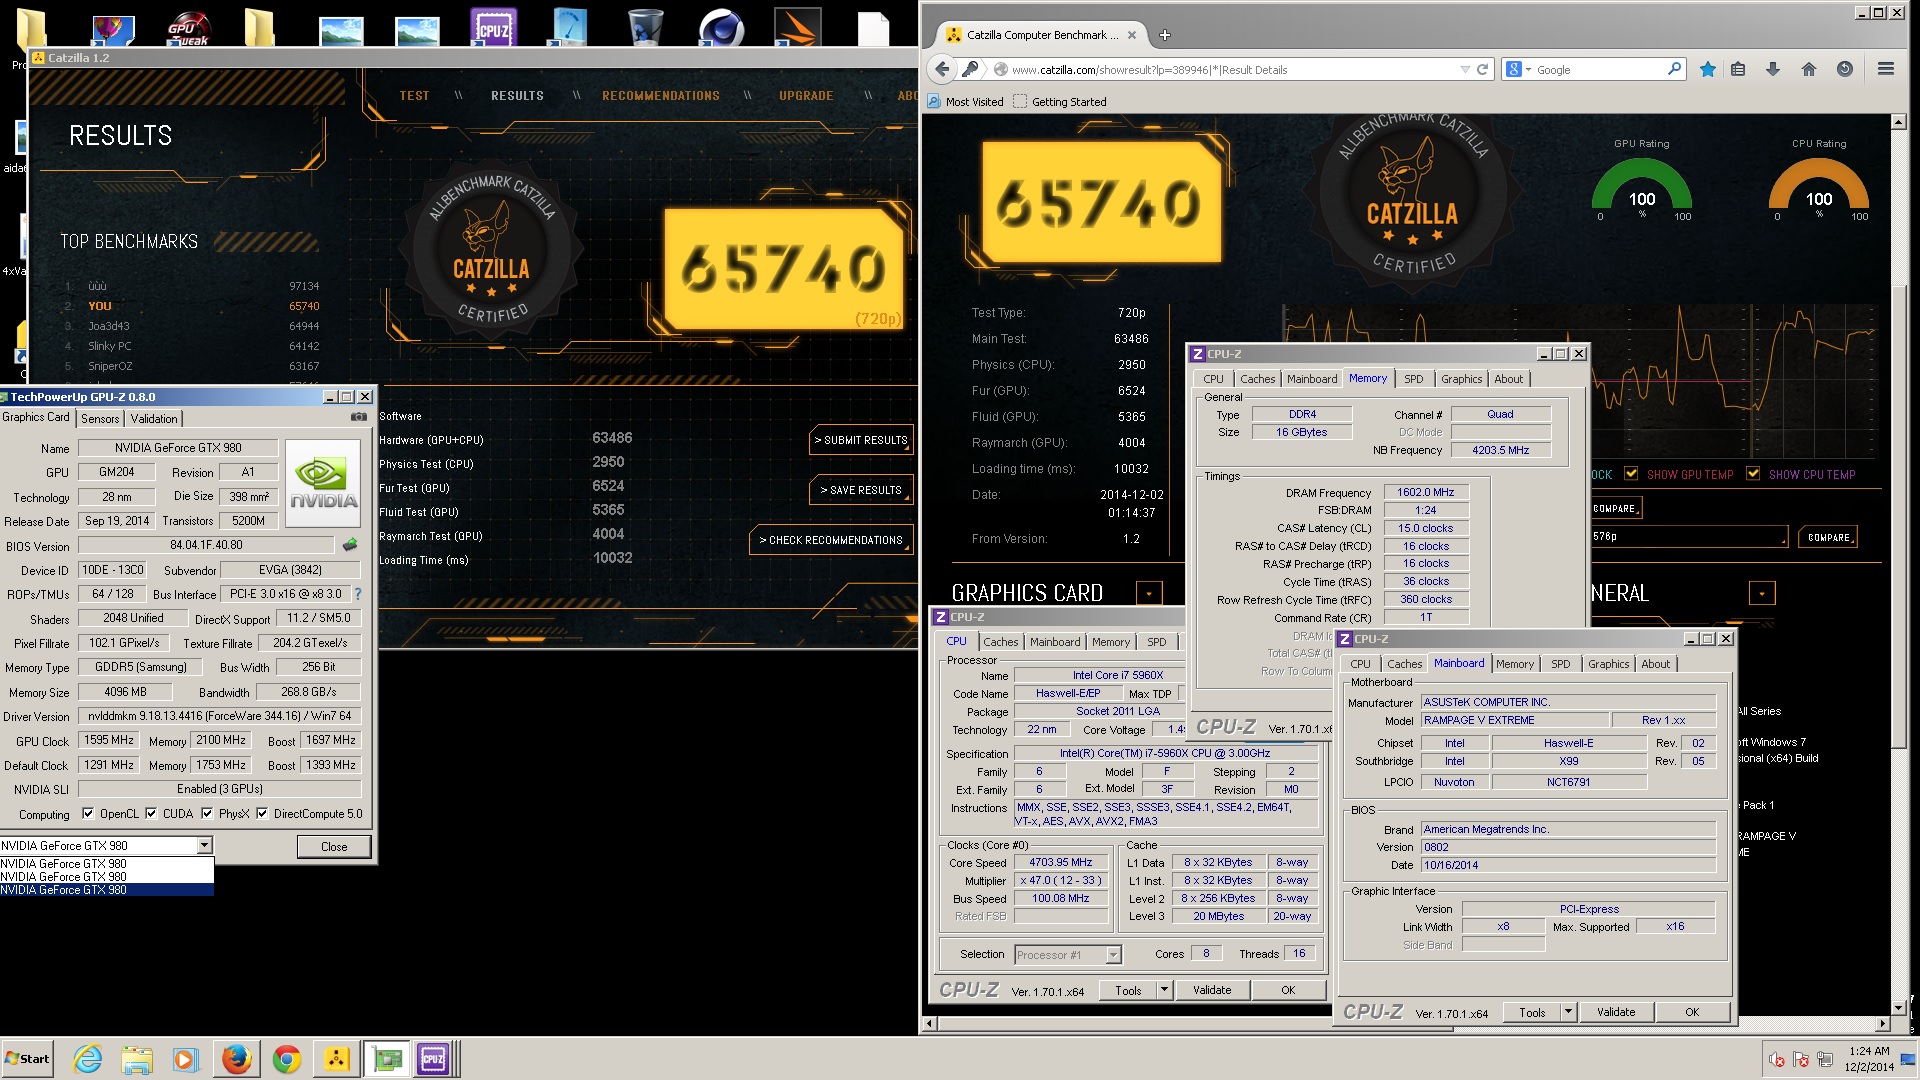Image resolution: width=1920 pixels, height=1080 pixels.
Task: Open RECOMMENDATIONS tab in Catzilla
Action: tap(661, 96)
